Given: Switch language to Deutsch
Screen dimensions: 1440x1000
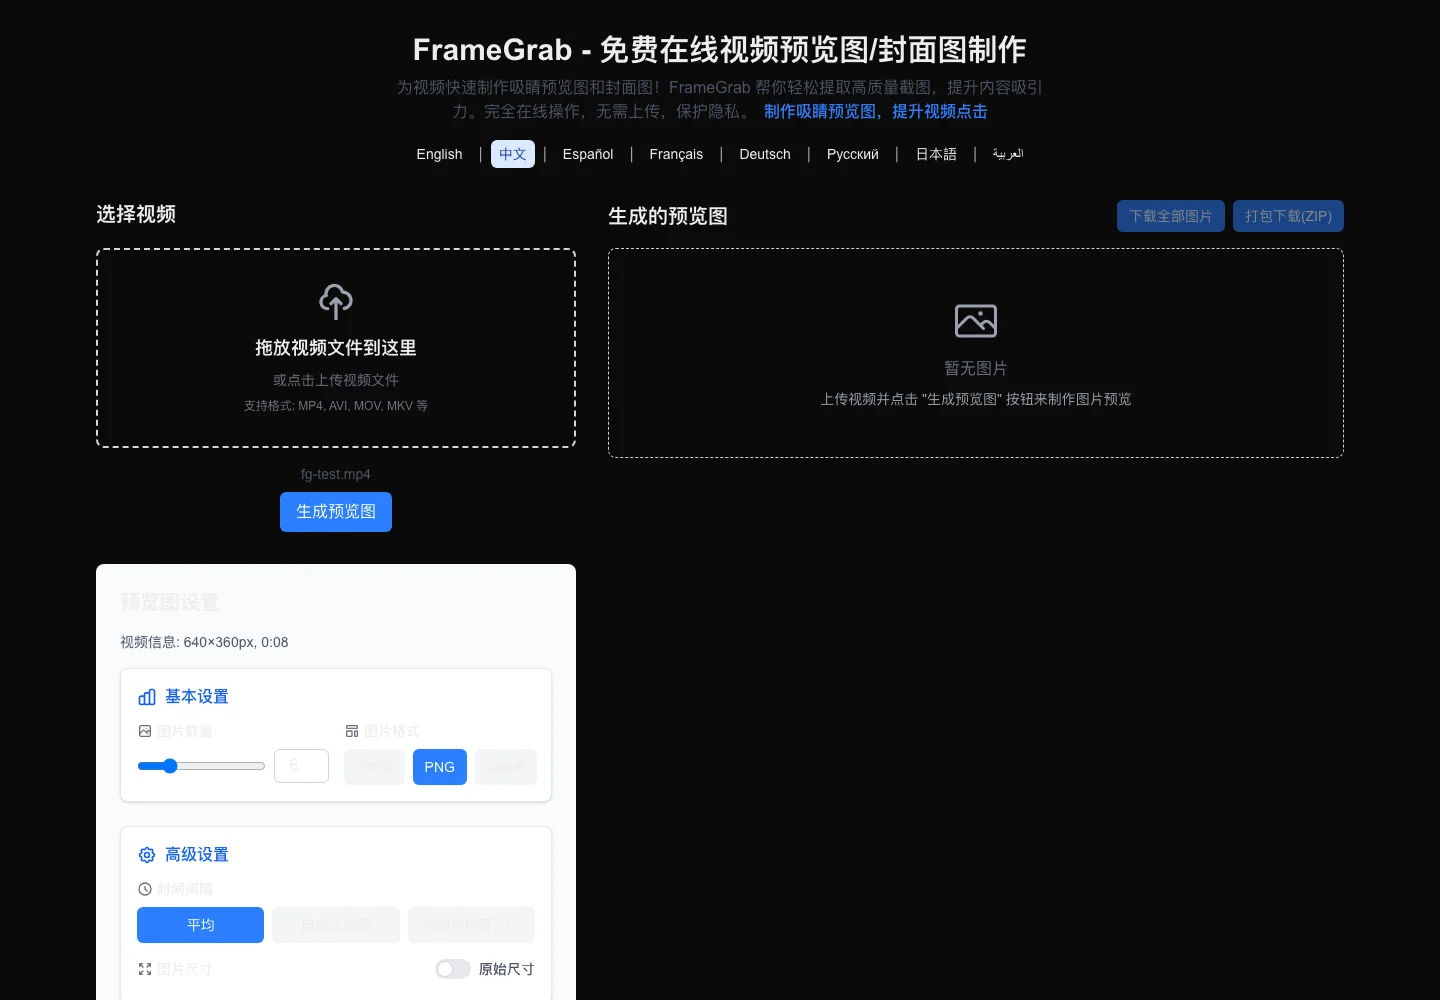Looking at the screenshot, I should click(x=765, y=154).
